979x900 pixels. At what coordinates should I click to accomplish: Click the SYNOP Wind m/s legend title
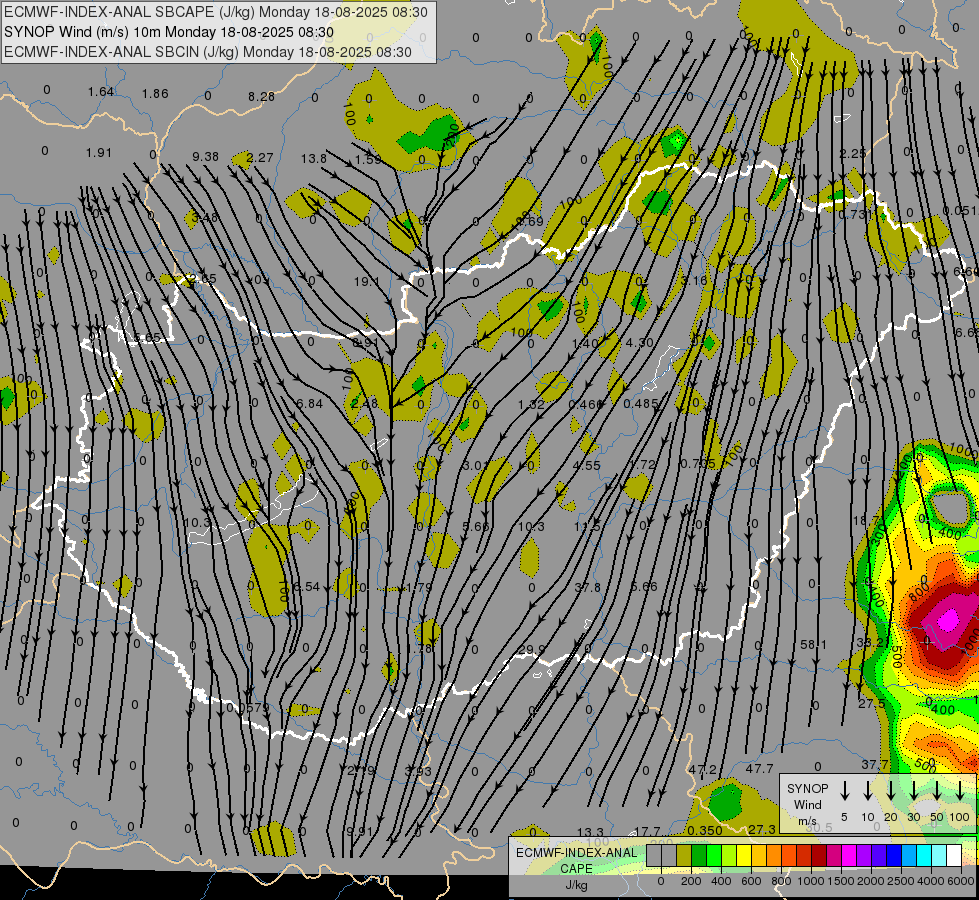pyautogui.click(x=807, y=804)
